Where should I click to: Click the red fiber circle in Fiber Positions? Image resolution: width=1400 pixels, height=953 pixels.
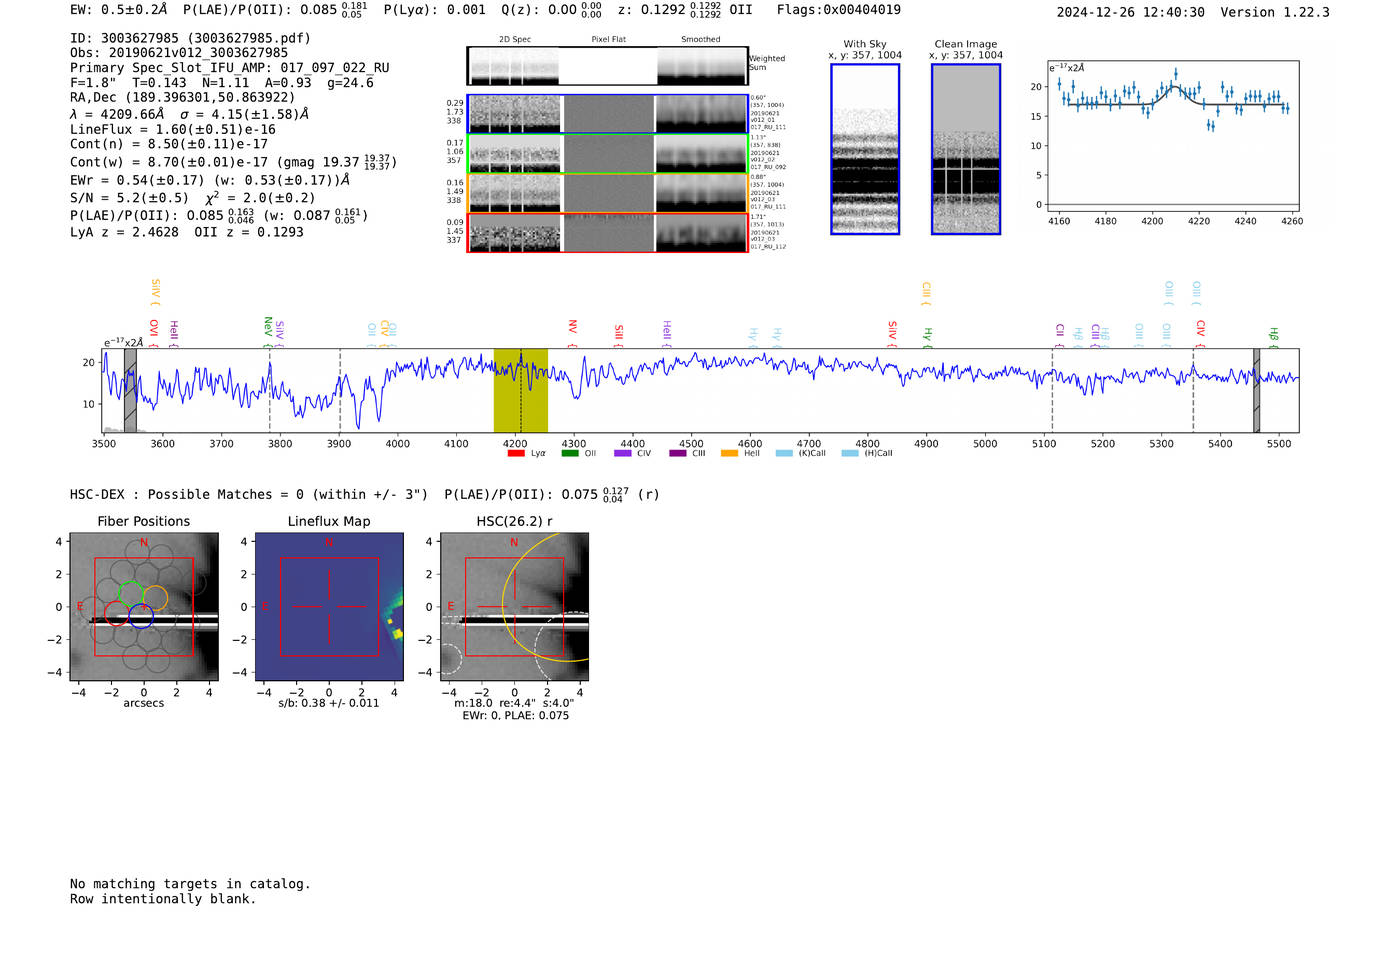pyautogui.click(x=117, y=613)
